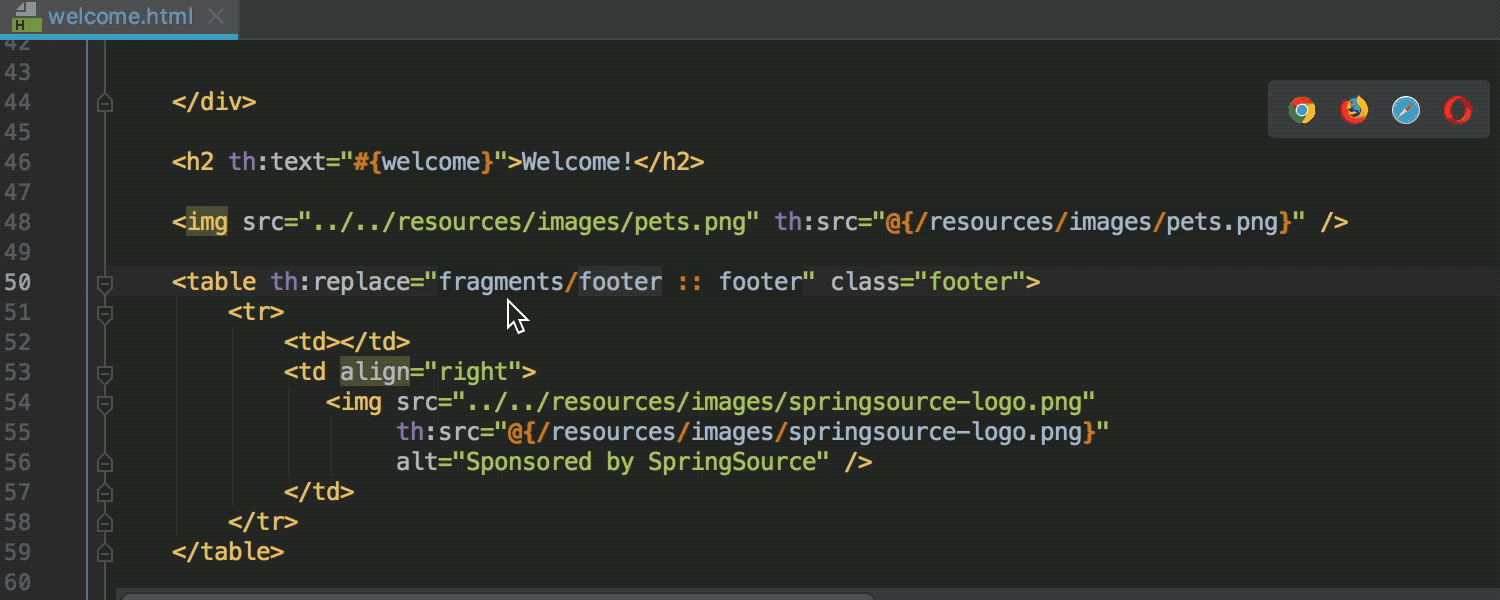Click the first "footer" after fragments slash
This screenshot has width=1500, height=600.
[620, 282]
